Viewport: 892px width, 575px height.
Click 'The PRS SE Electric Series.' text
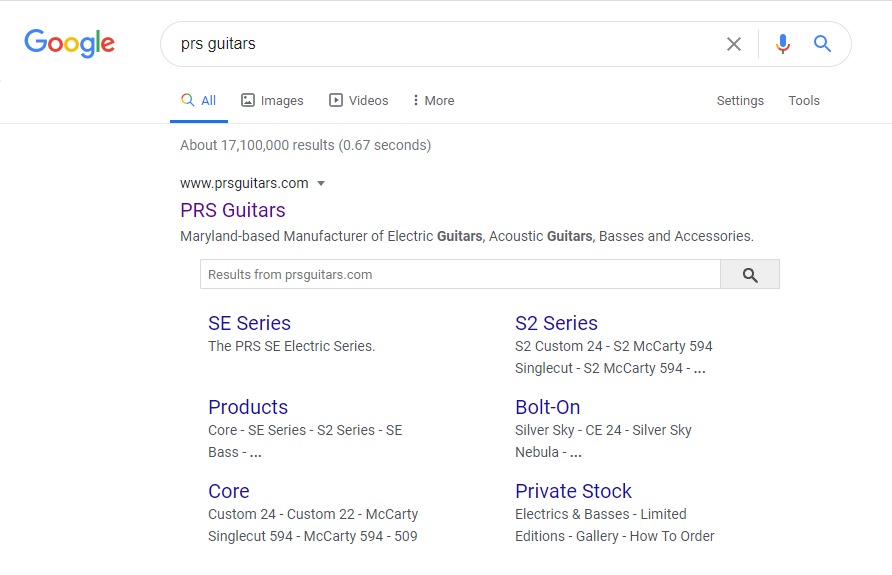coord(292,346)
